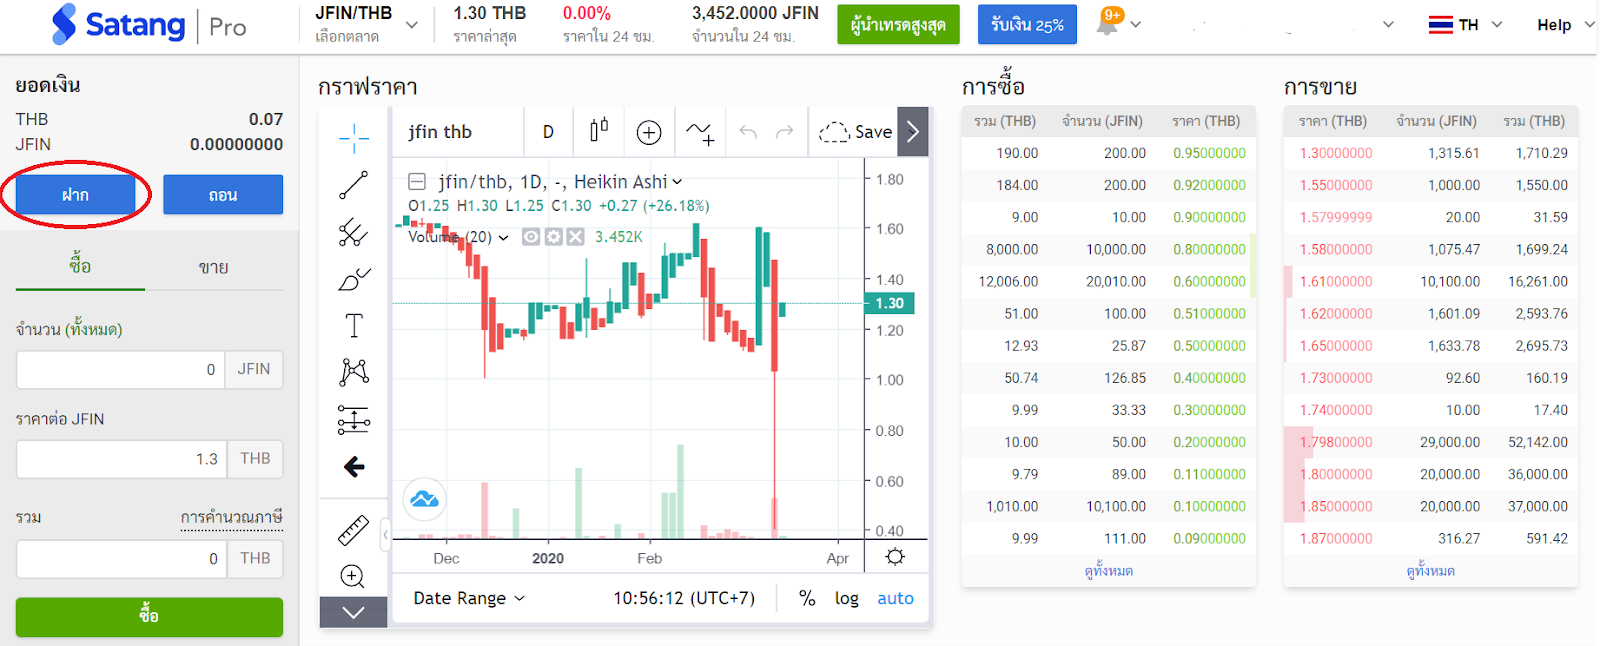
Task: Save the chart layout to cloud
Action: tap(855, 132)
